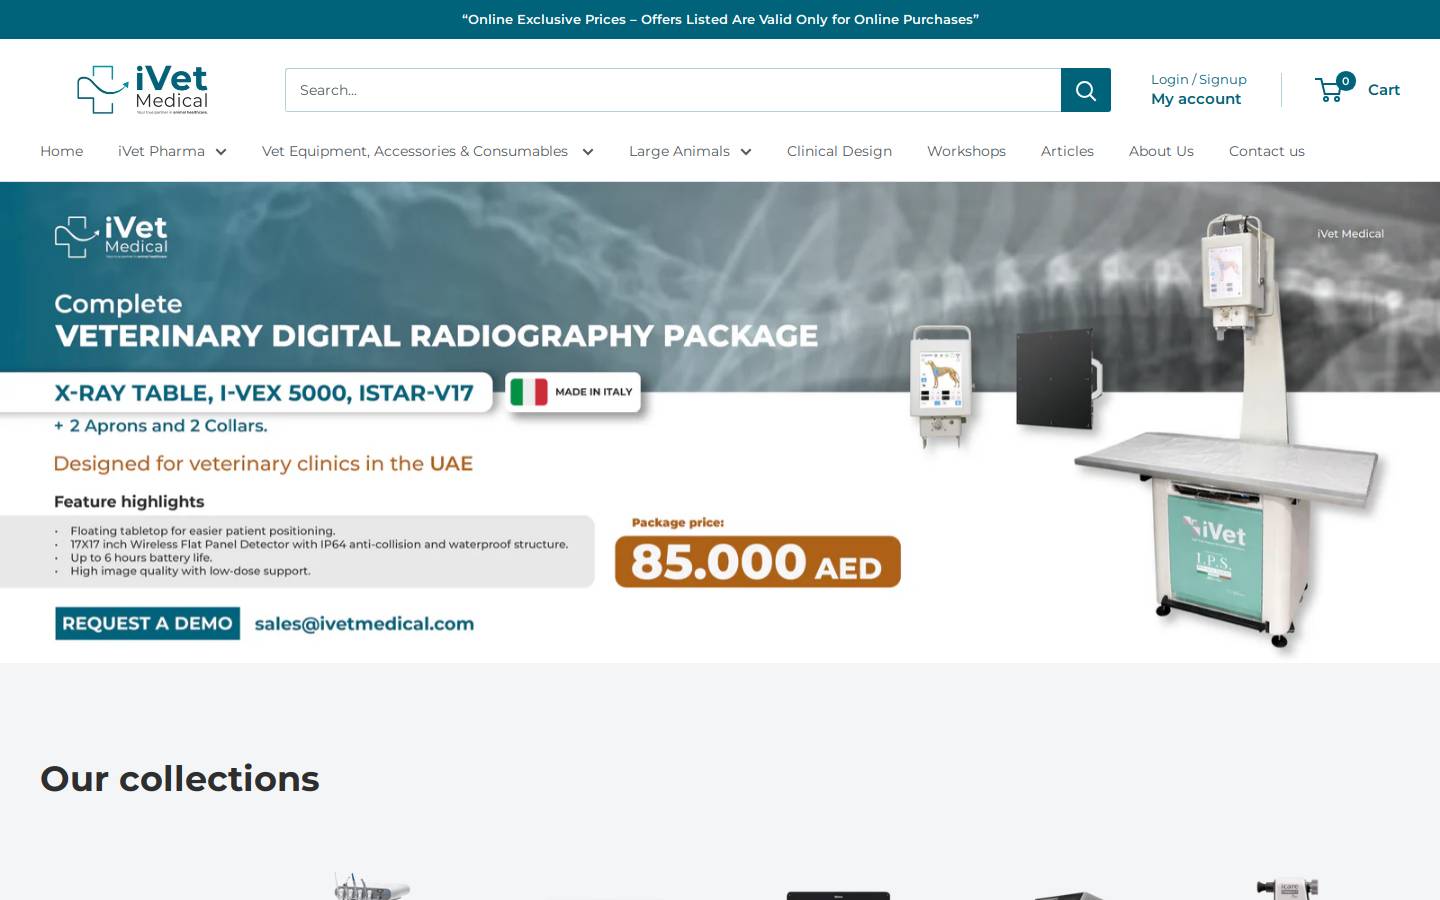Open the Workshops page
Viewport: 1440px width, 900px height.
(966, 151)
